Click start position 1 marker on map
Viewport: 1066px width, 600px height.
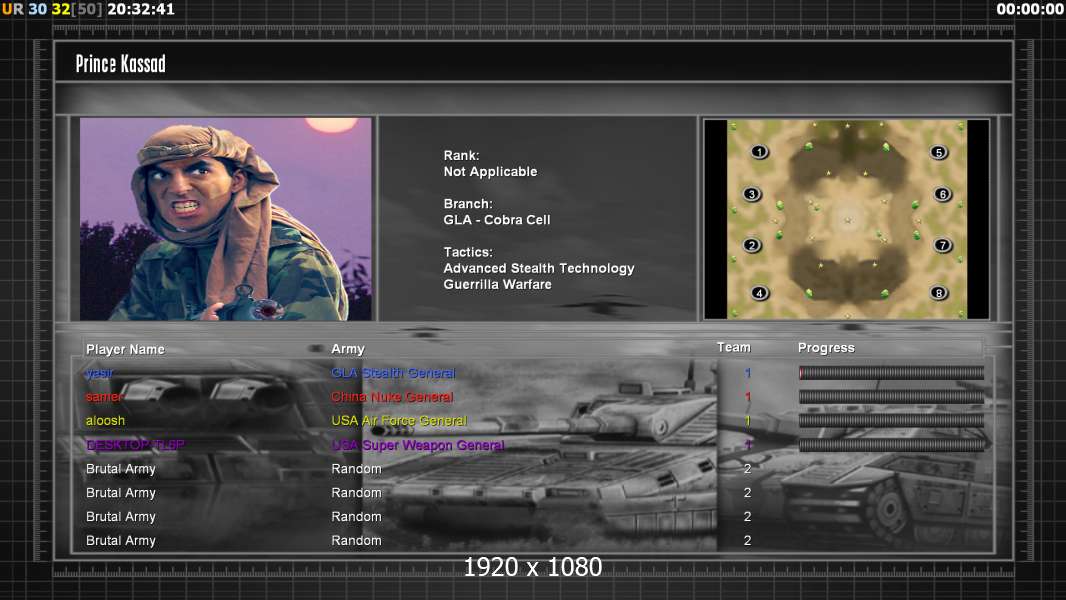[759, 152]
